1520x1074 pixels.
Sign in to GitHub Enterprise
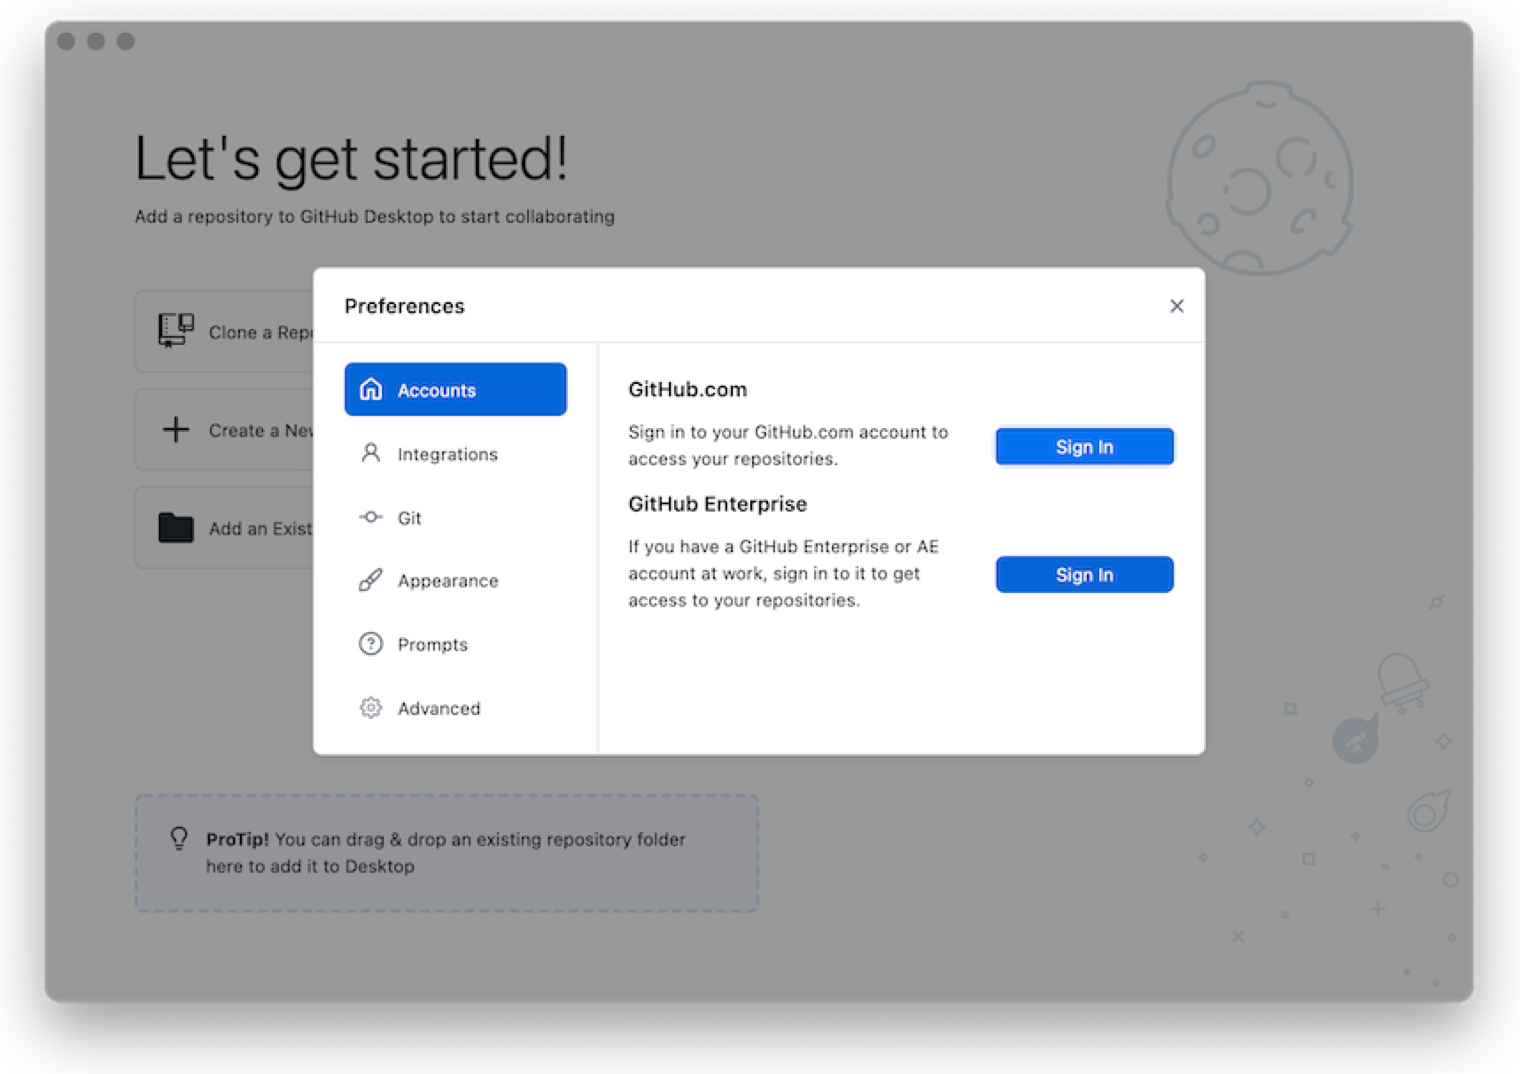1084,575
